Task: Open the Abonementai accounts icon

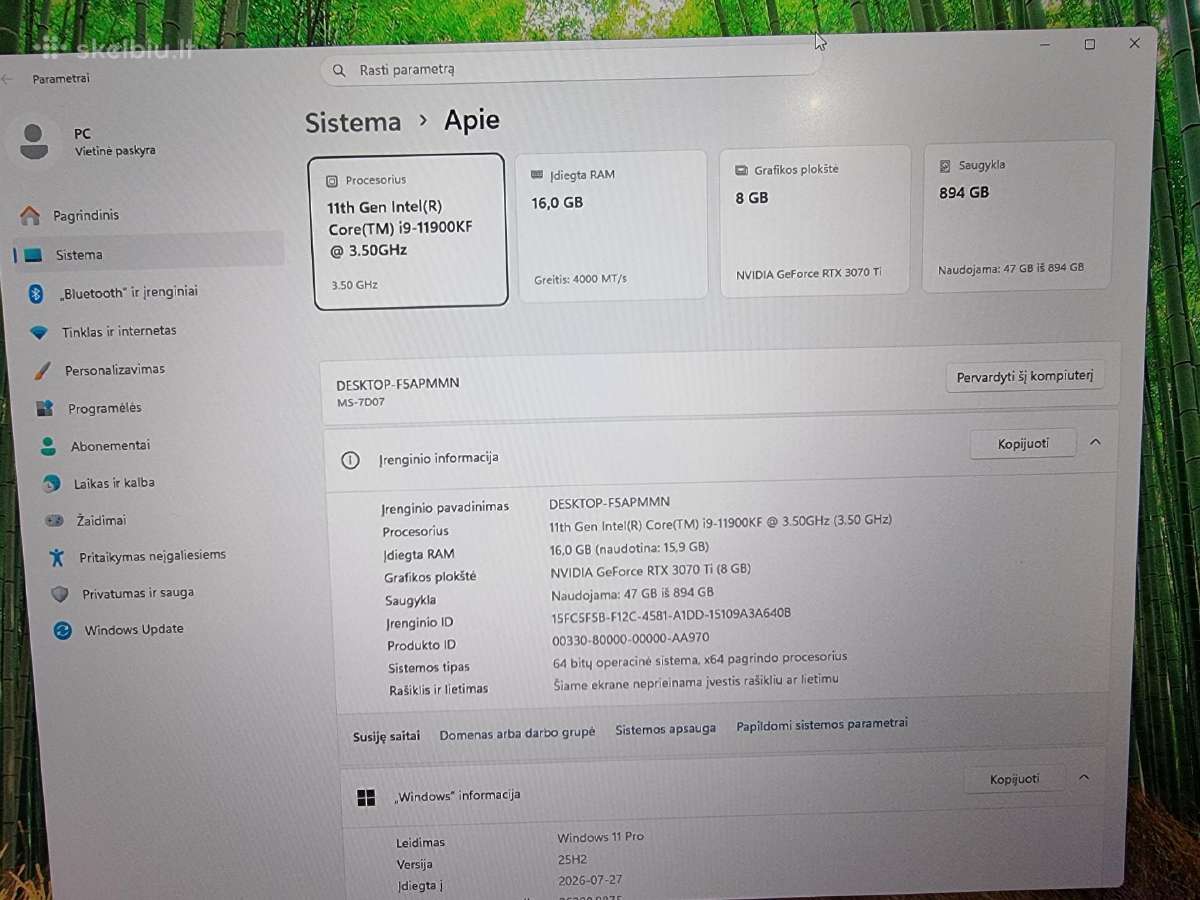Action: coord(47,446)
